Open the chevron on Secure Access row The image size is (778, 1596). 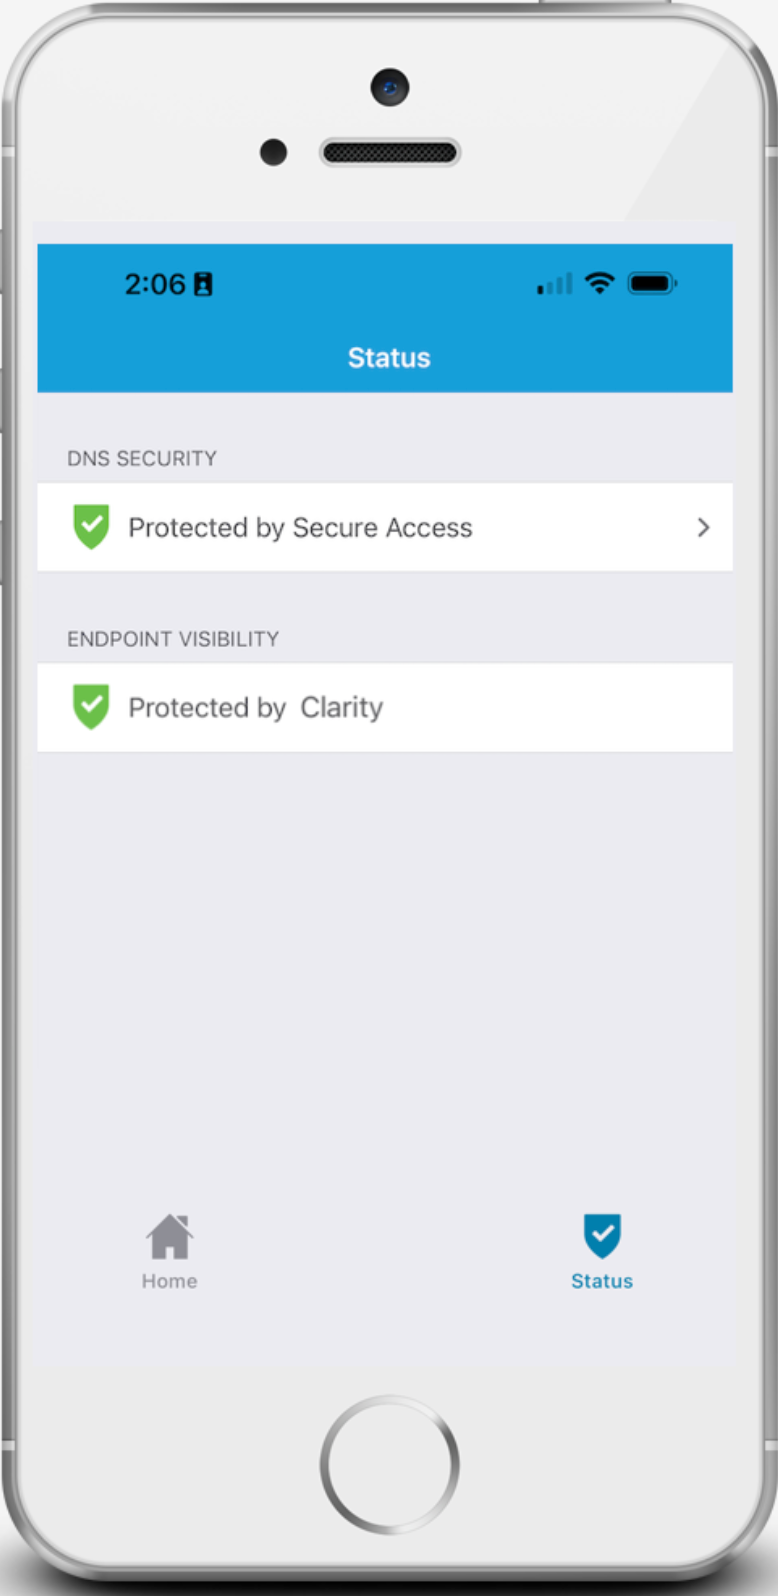coord(703,527)
